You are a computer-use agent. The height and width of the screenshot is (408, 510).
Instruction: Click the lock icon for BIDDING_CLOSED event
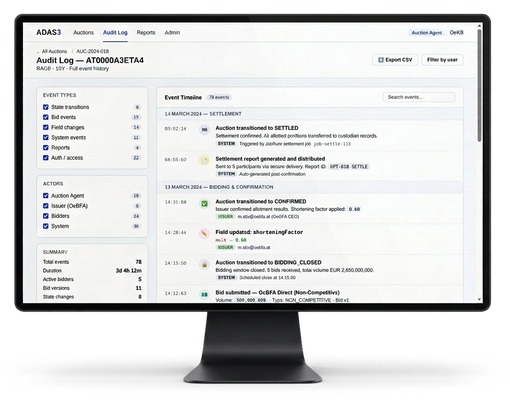coord(204,264)
